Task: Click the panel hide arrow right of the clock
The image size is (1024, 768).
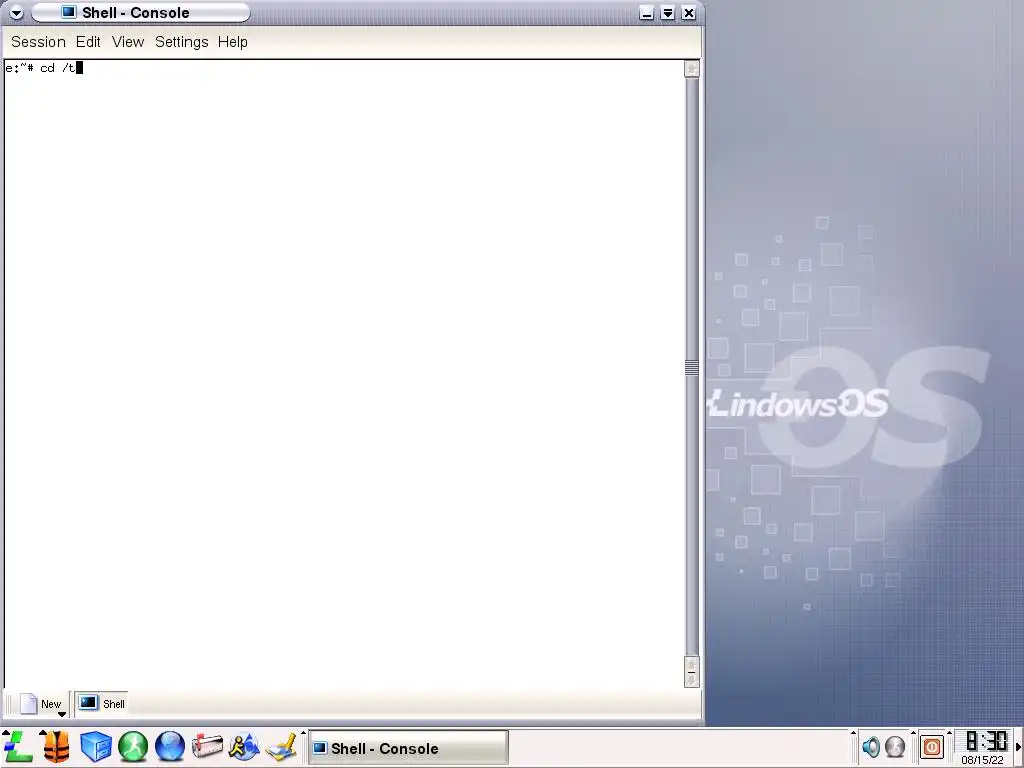Action: click(x=1018, y=747)
